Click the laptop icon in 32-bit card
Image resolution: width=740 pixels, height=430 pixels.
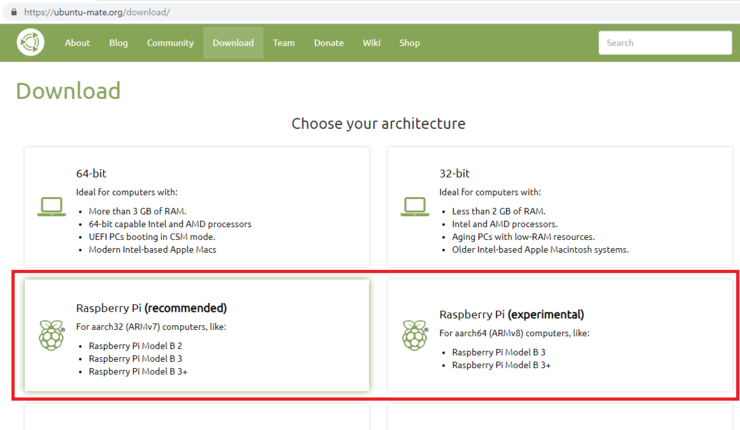pos(415,207)
